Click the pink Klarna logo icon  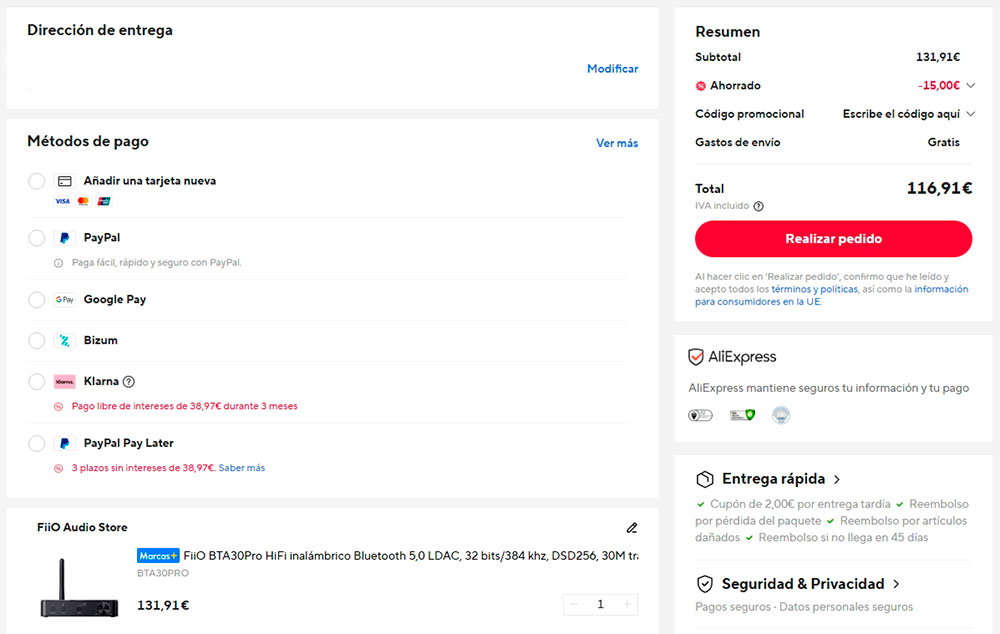64,381
